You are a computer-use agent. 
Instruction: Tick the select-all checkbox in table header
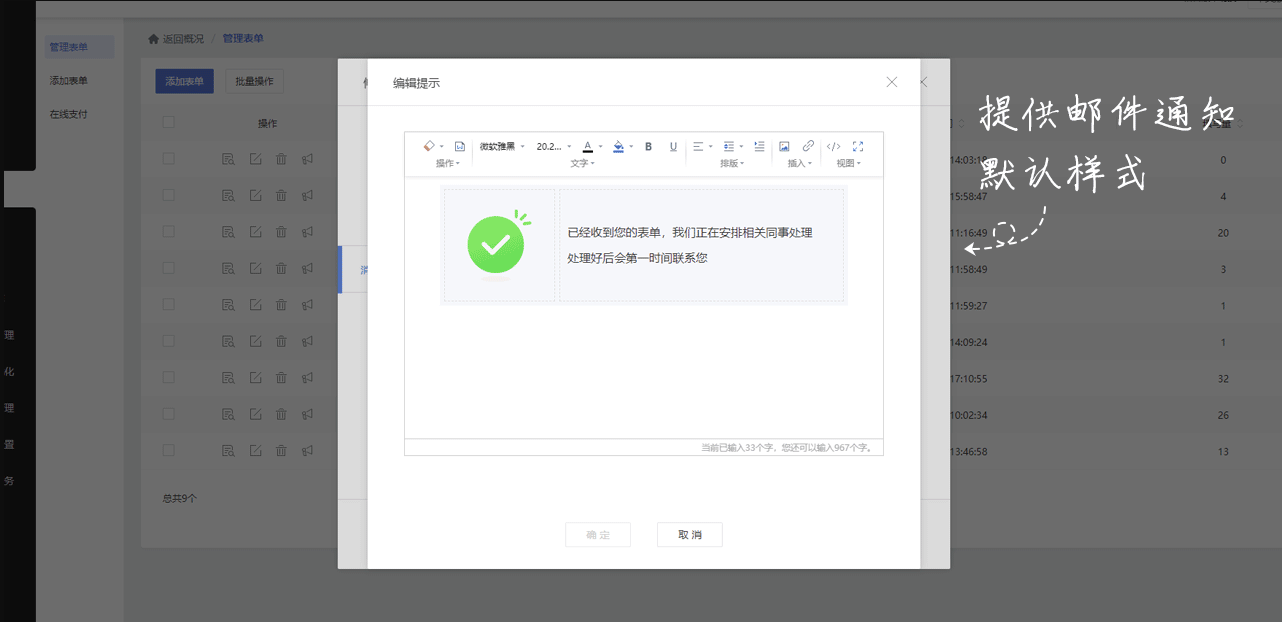168,122
